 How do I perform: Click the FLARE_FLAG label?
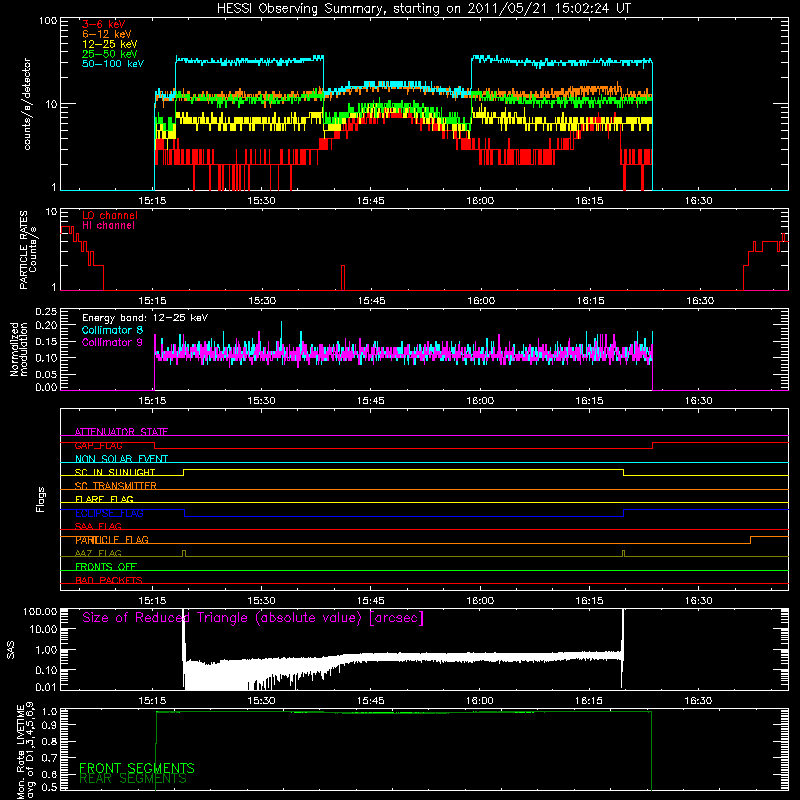(x=104, y=499)
